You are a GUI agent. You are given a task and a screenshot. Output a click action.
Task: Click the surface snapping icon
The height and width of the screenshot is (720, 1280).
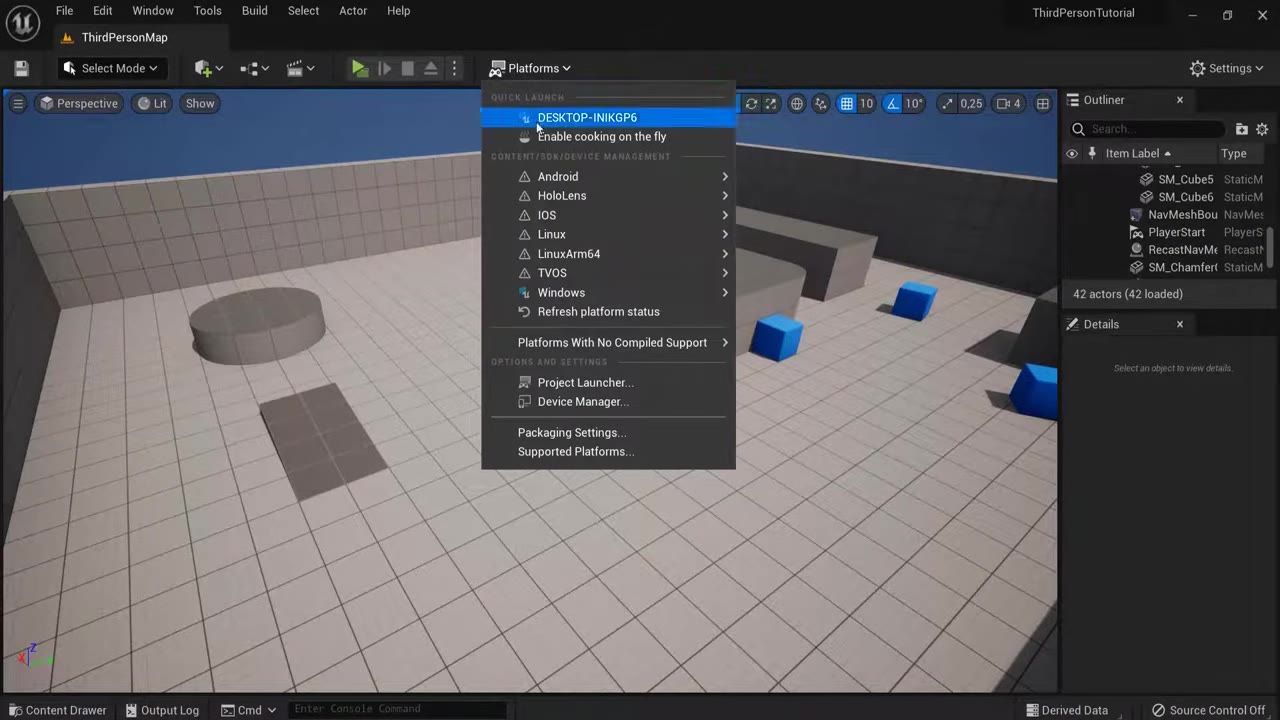coord(821,103)
